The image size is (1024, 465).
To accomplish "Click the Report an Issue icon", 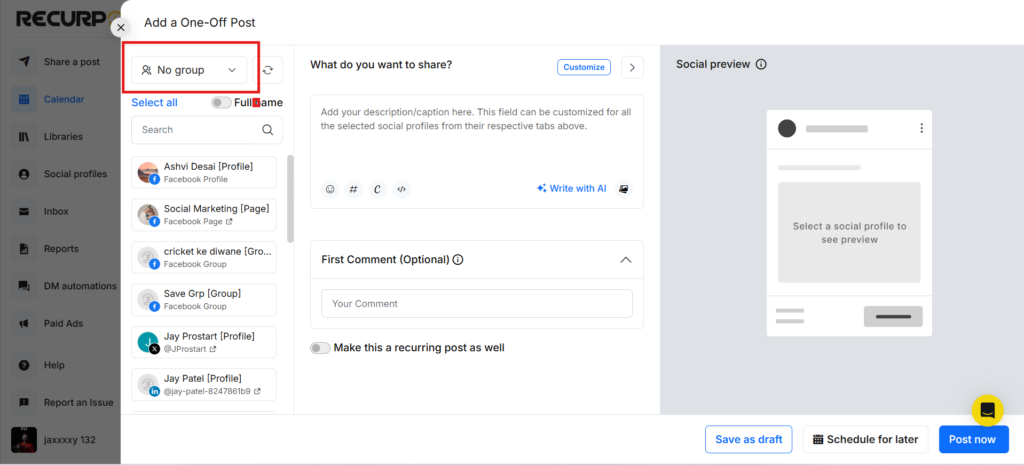I will pos(24,402).
